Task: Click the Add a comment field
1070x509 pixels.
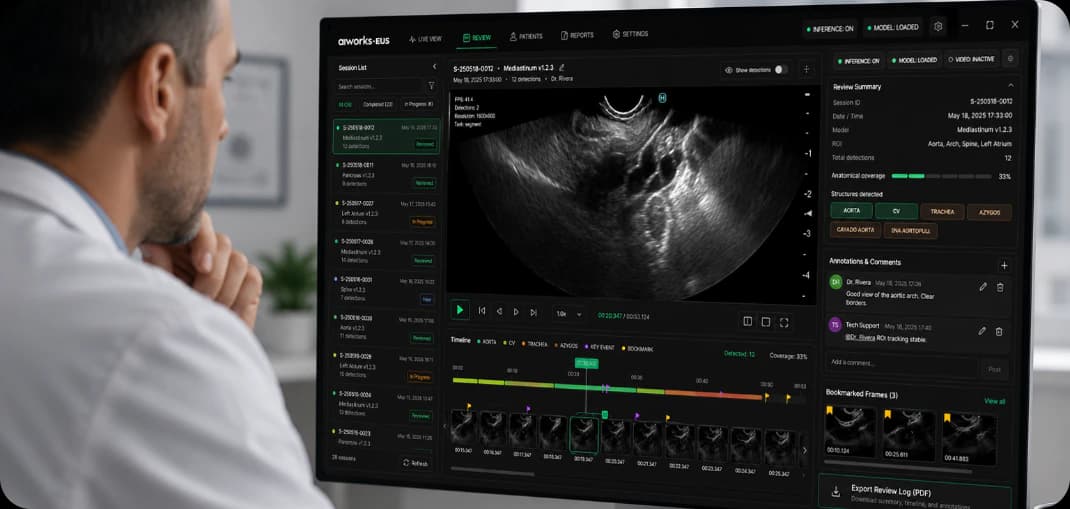Action: [x=901, y=363]
